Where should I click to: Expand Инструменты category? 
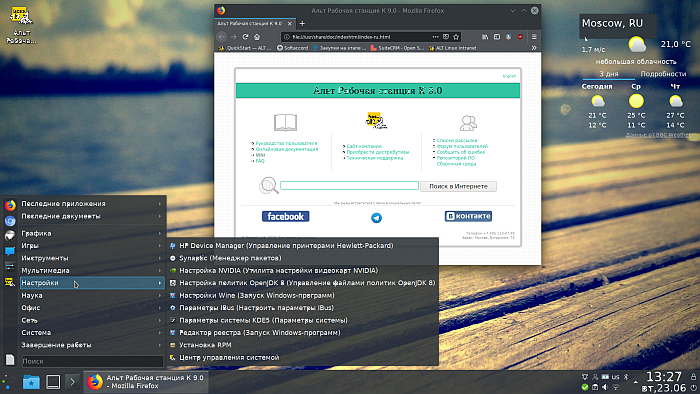(x=92, y=258)
